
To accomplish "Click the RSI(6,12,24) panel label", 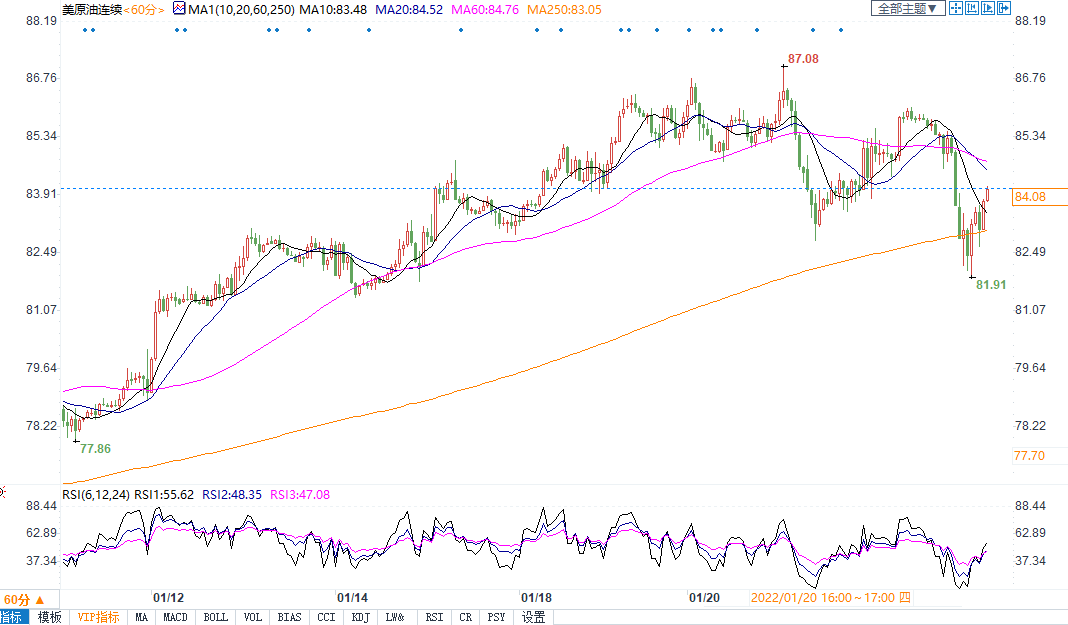I will pos(95,494).
